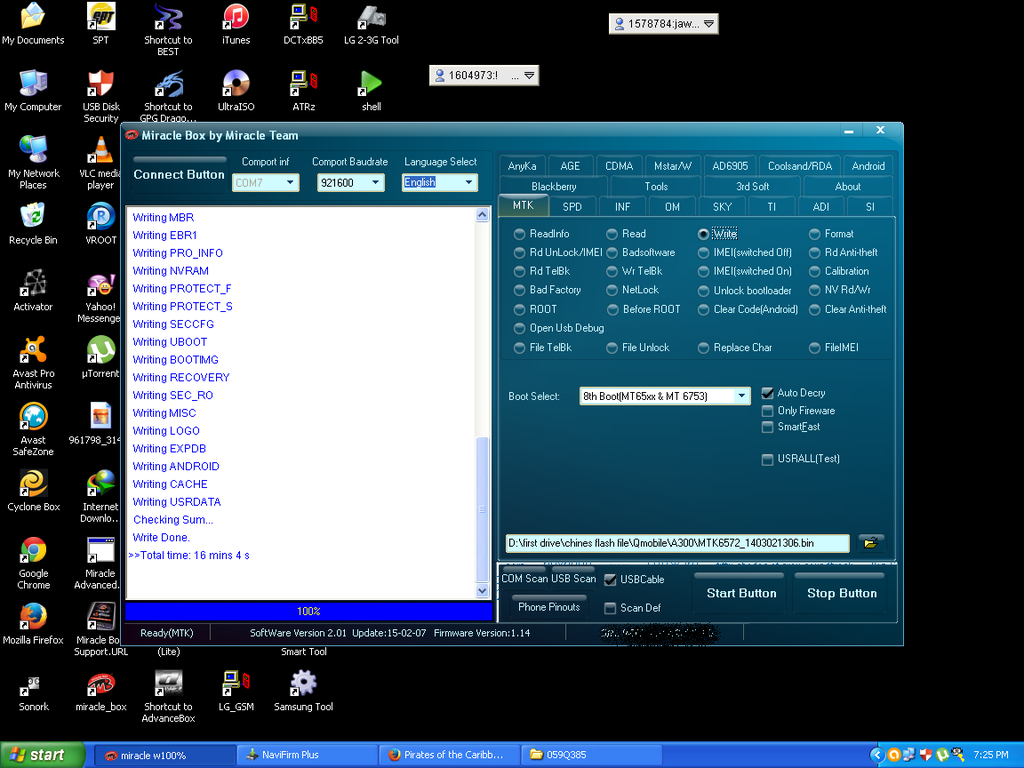The image size is (1024, 768).
Task: Switch to the Android tab
Action: (868, 166)
